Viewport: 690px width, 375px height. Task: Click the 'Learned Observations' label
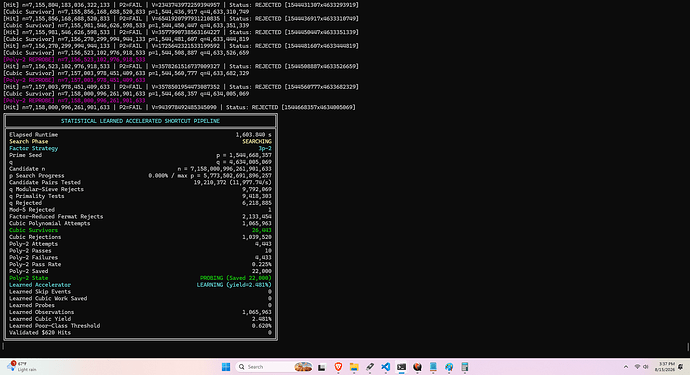pyautogui.click(x=41, y=312)
